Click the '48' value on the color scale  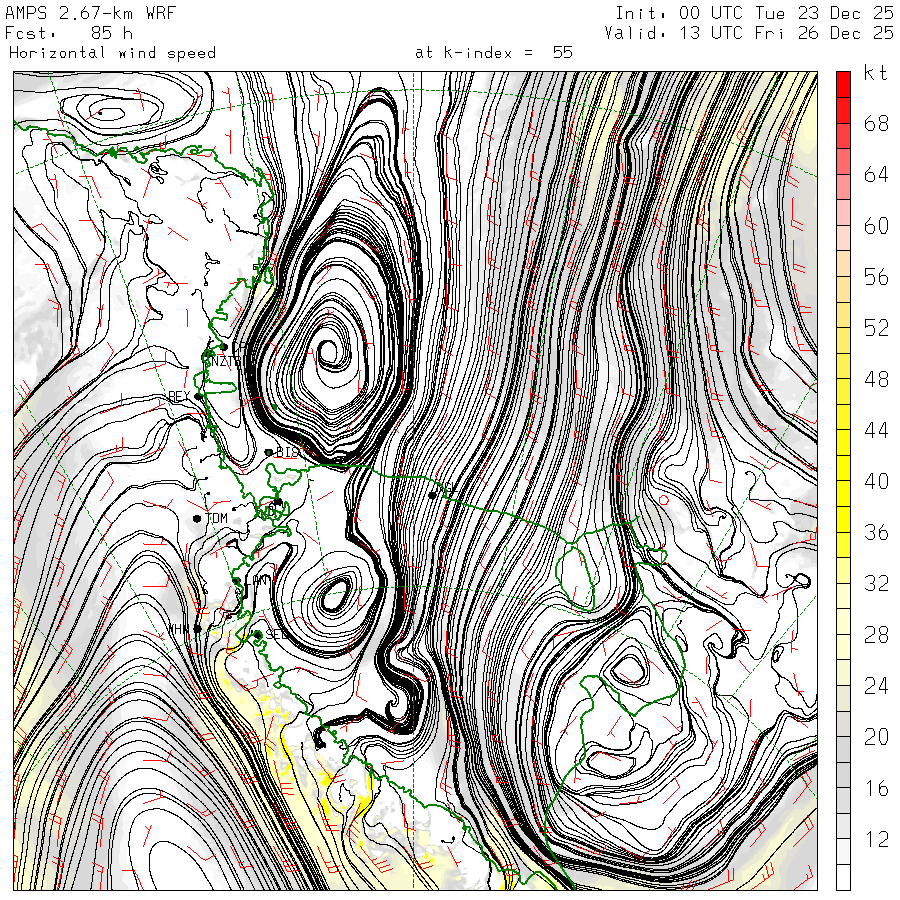(x=876, y=379)
